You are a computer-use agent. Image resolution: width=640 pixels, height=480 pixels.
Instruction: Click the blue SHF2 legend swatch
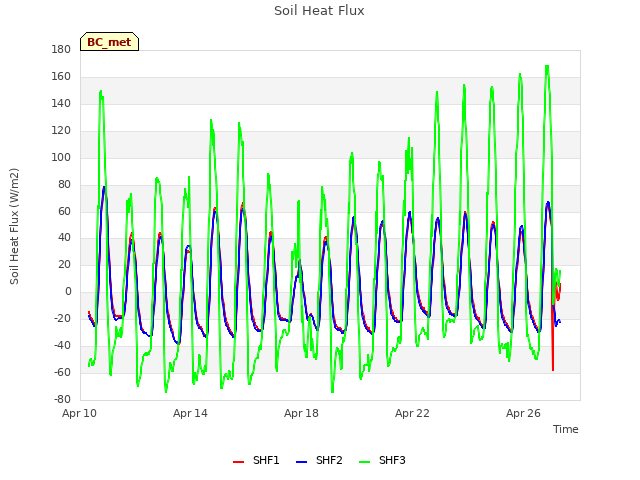(301, 462)
